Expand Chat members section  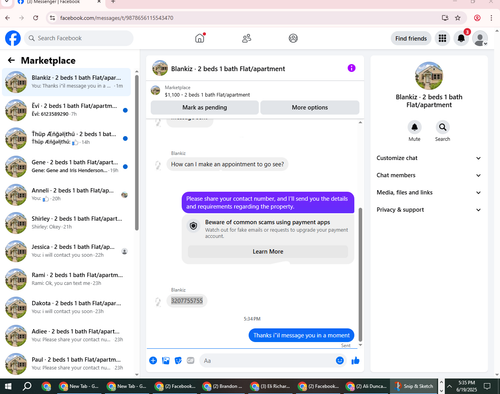point(429,175)
